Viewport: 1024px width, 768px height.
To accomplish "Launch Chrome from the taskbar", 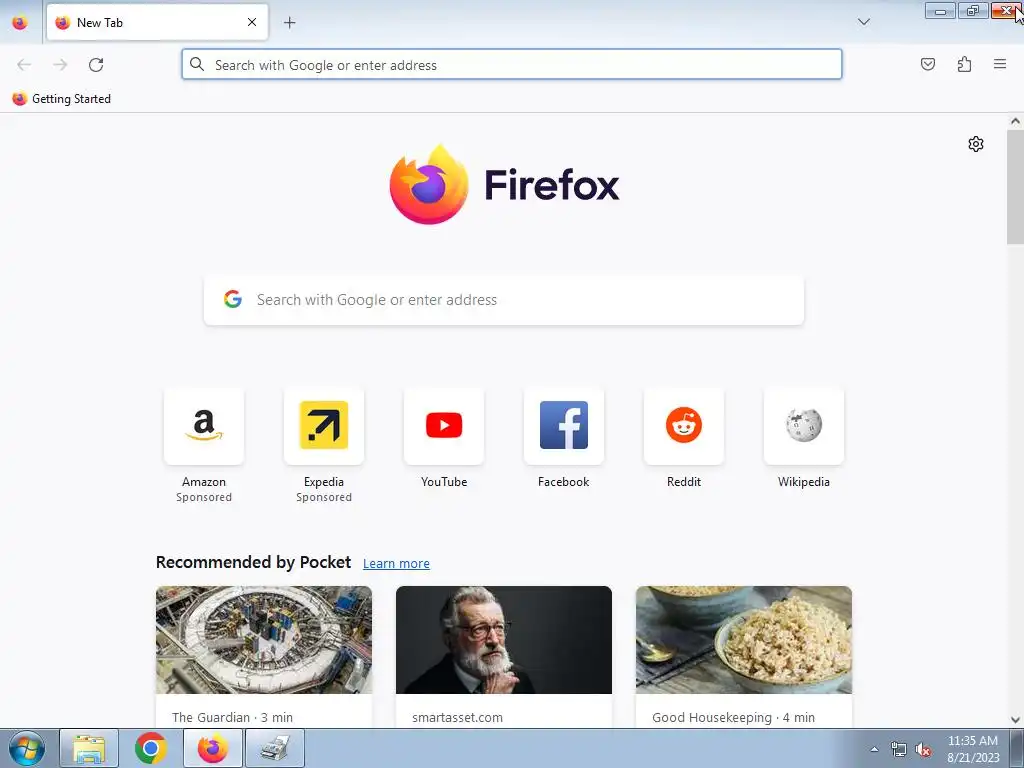I will click(x=151, y=748).
